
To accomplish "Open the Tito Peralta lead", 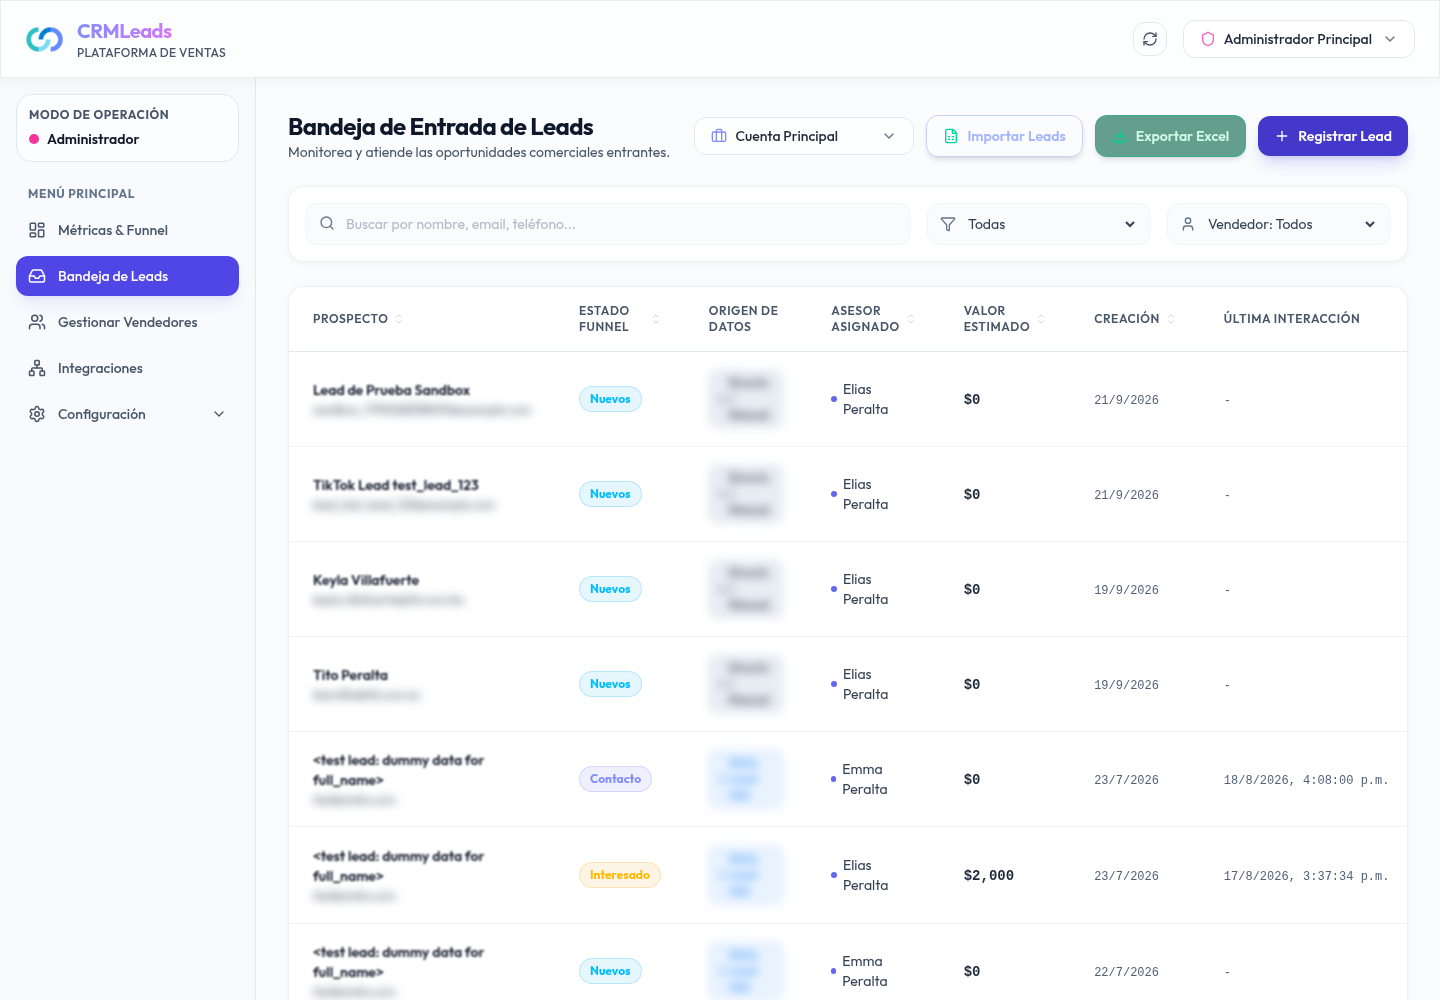I will pos(848,684).
